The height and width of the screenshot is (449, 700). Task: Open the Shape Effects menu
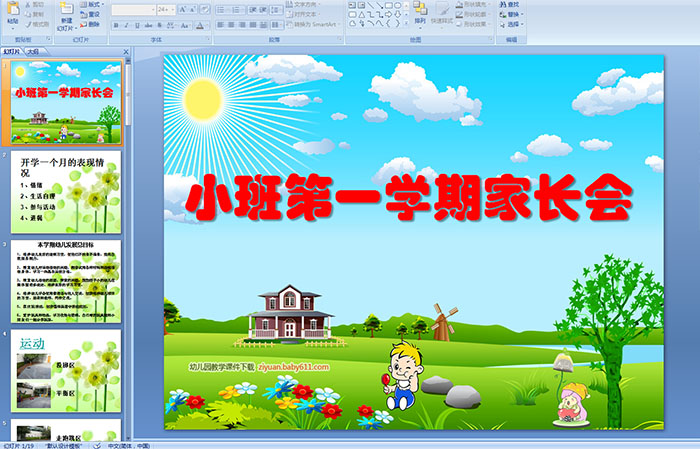point(473,24)
